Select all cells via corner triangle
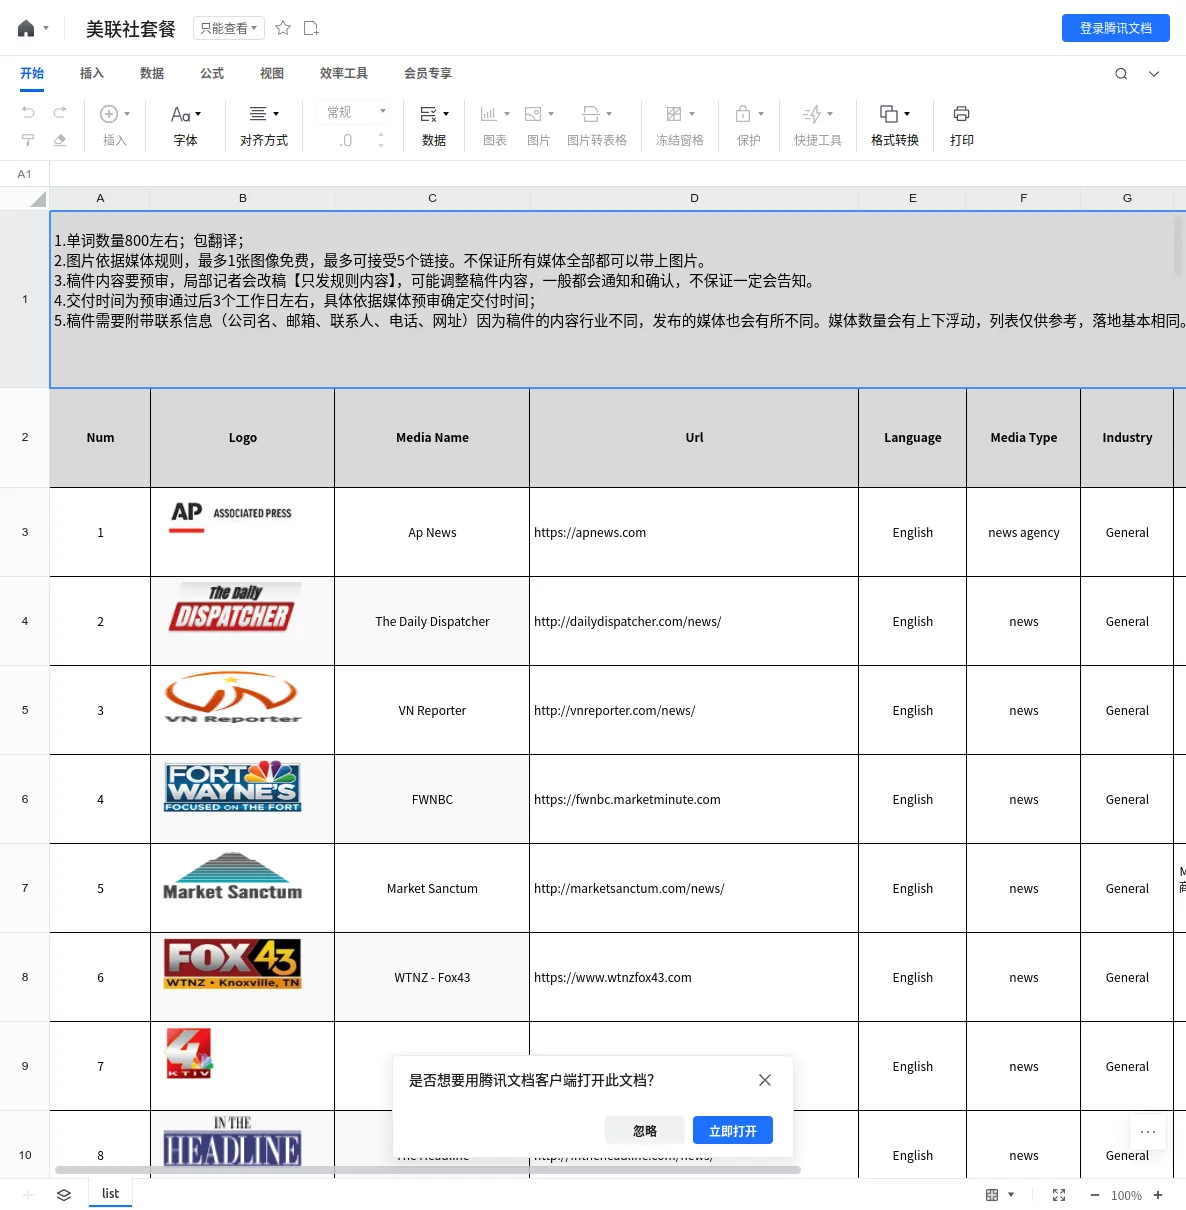 [x=38, y=198]
